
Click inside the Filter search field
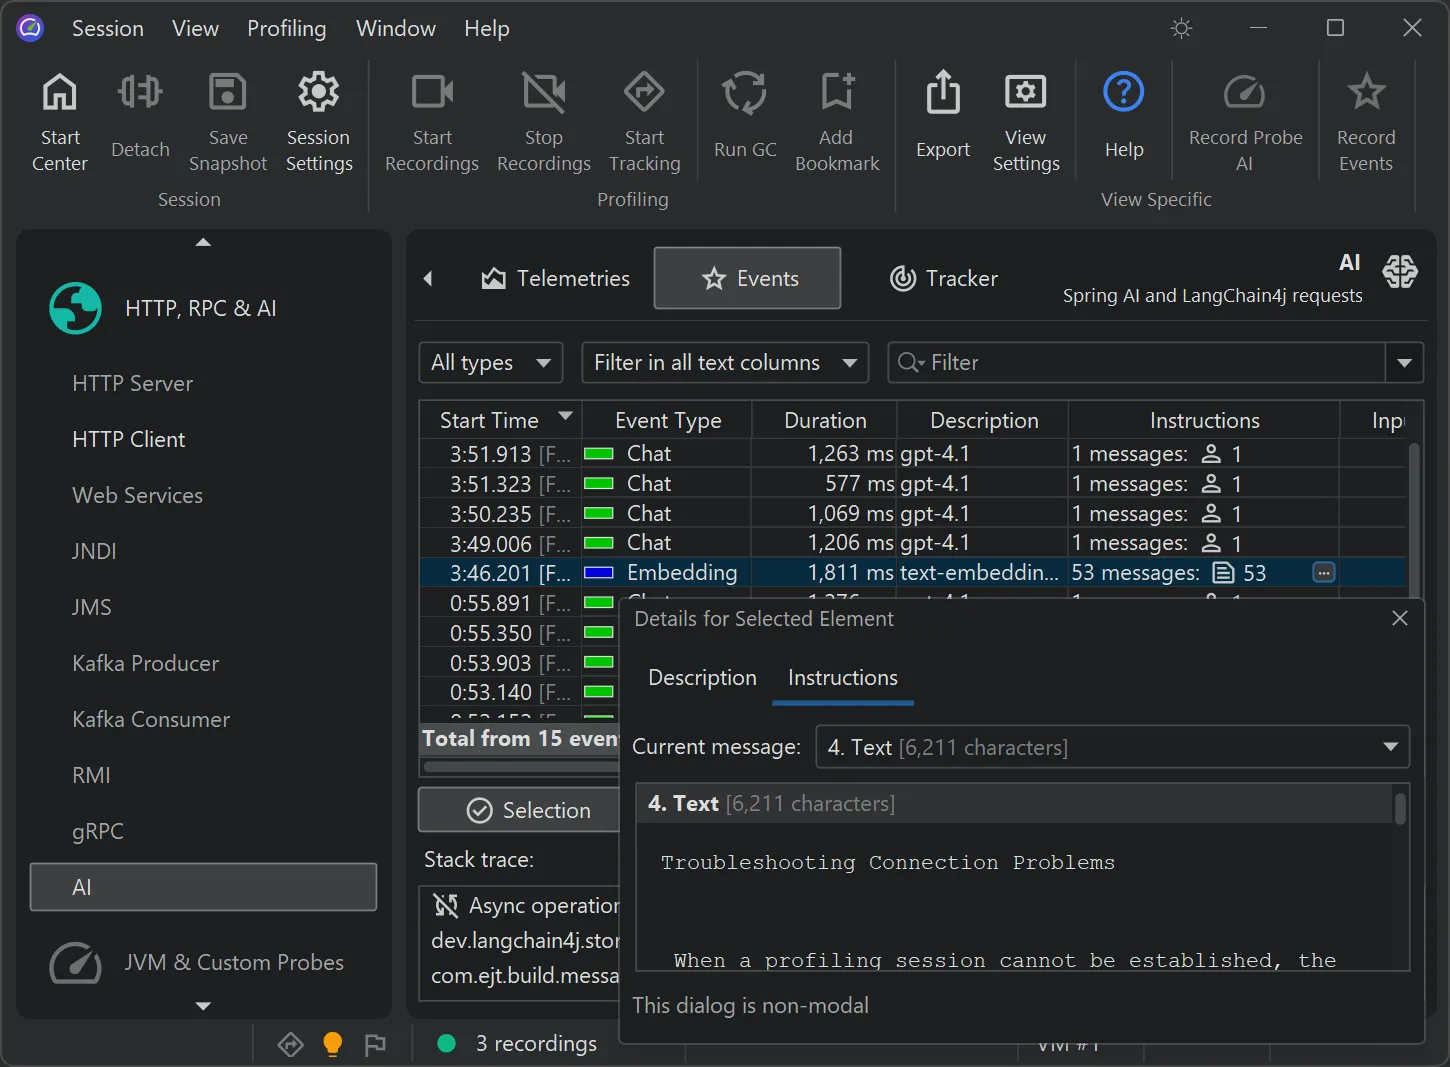(x=1100, y=362)
